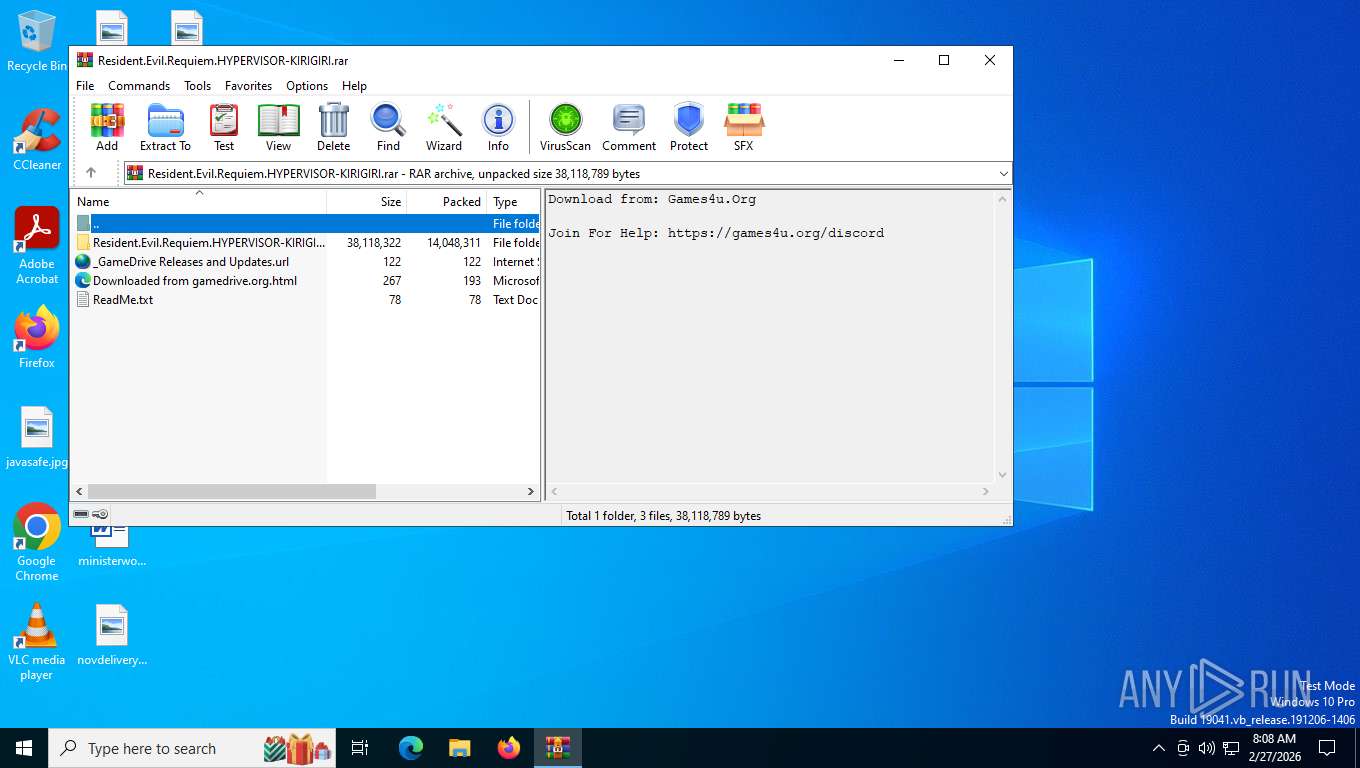Open CCleaner desktop shortcut
The height and width of the screenshot is (768, 1360).
pyautogui.click(x=37, y=140)
